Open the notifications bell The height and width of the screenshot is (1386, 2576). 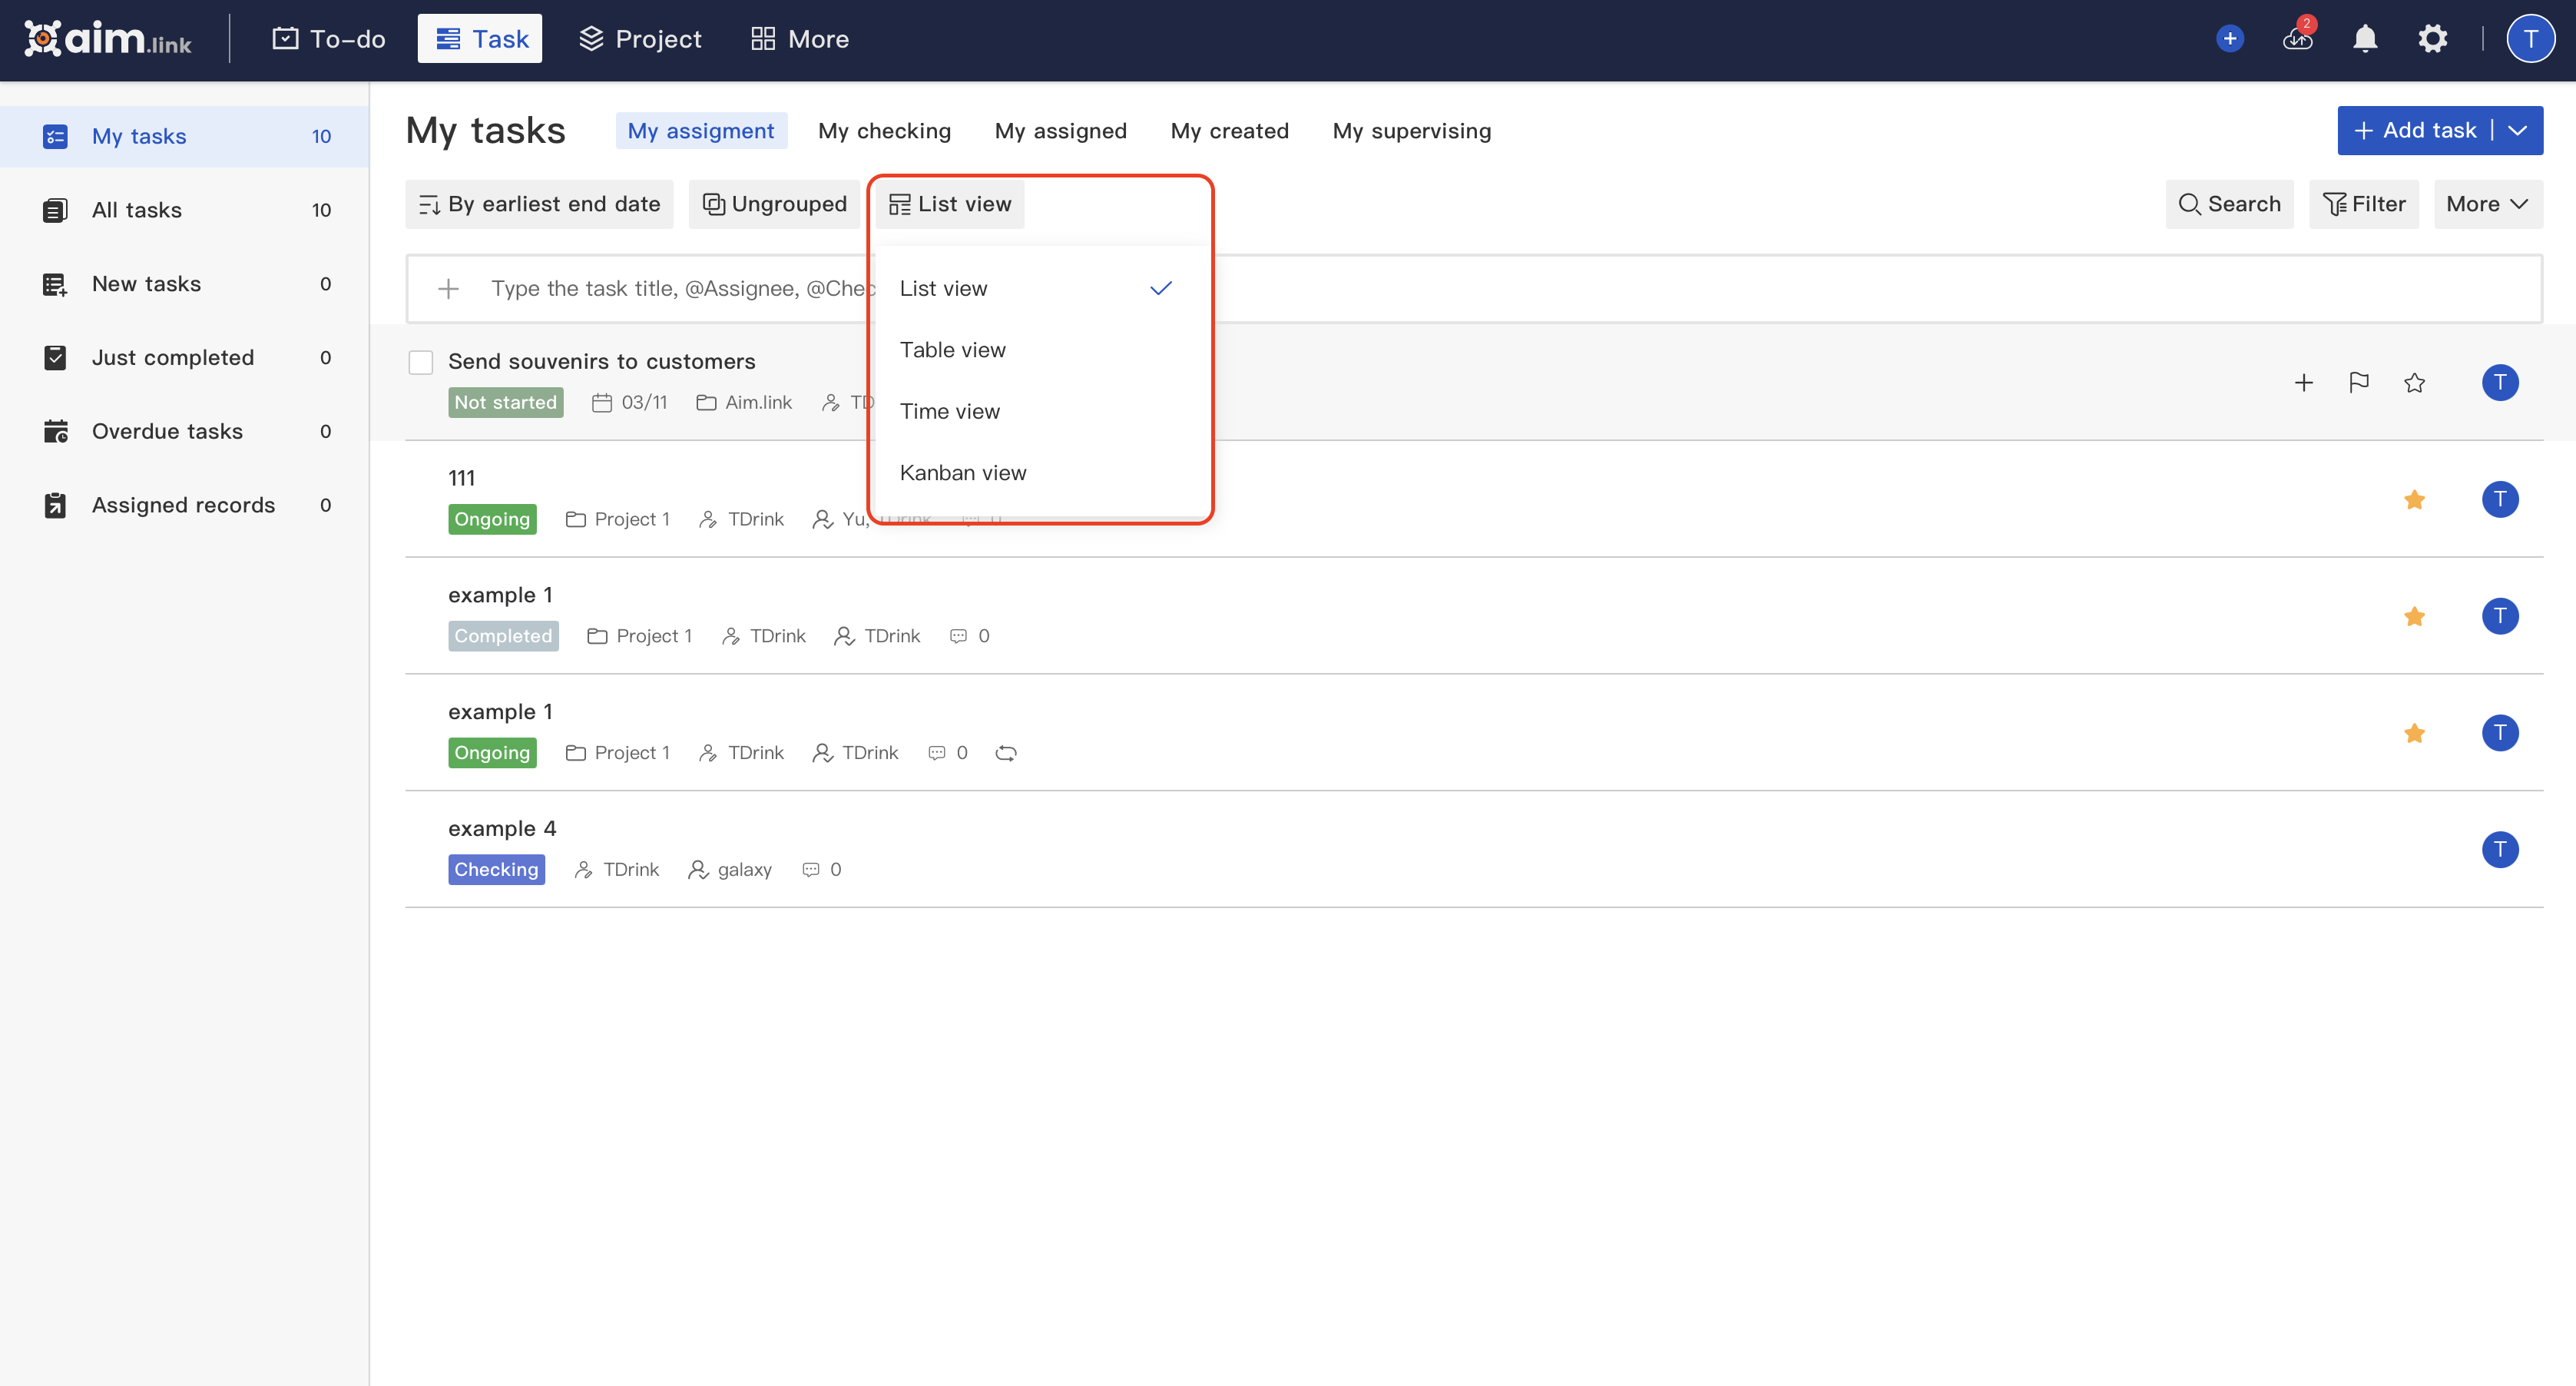click(x=2365, y=38)
